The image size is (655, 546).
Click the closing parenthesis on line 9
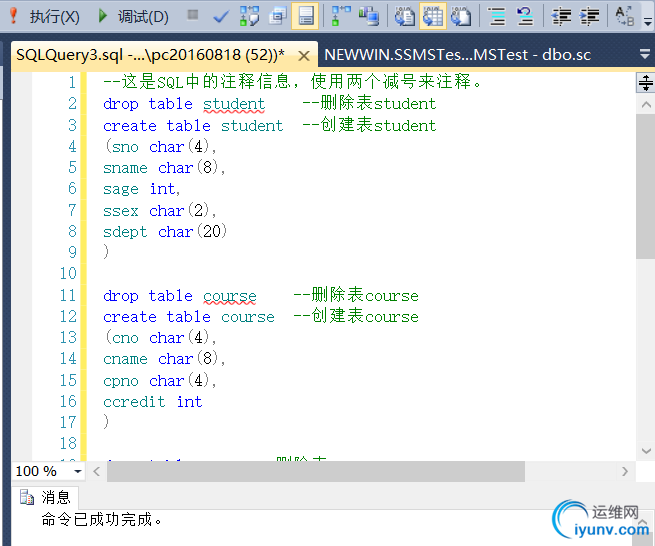pos(106,252)
